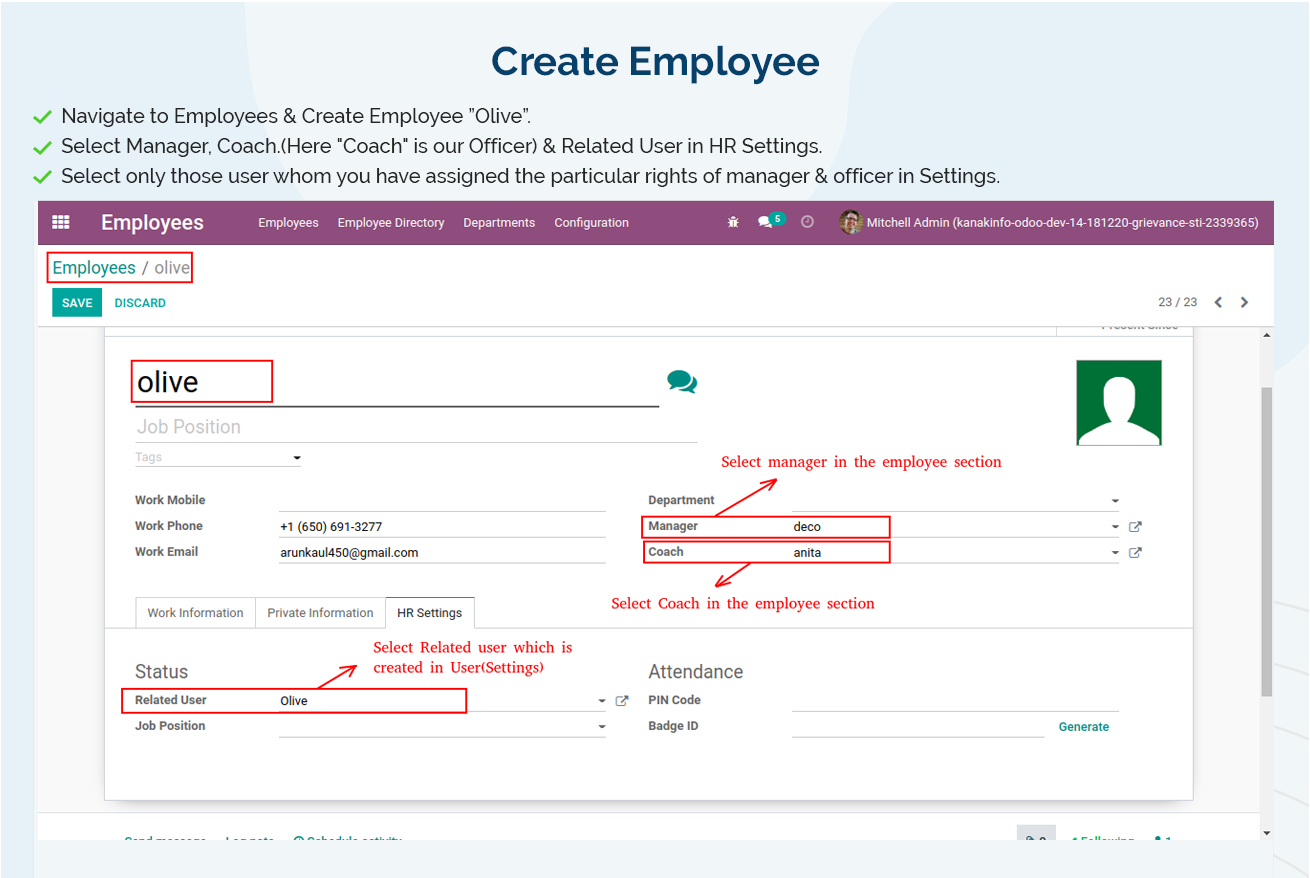Switch to the Work Information tab
This screenshot has width=1310, height=878.
click(x=195, y=613)
